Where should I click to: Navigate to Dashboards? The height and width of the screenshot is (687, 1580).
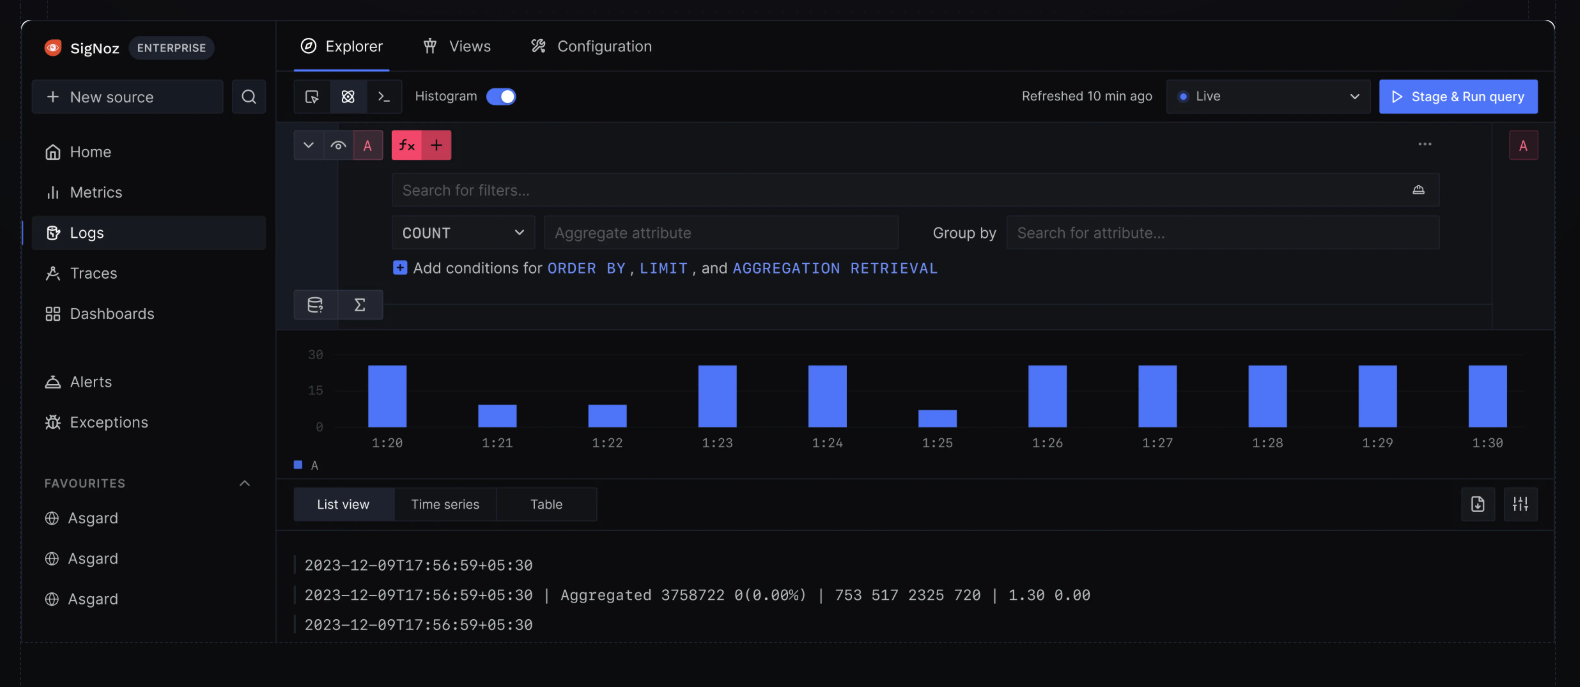pos(148,314)
